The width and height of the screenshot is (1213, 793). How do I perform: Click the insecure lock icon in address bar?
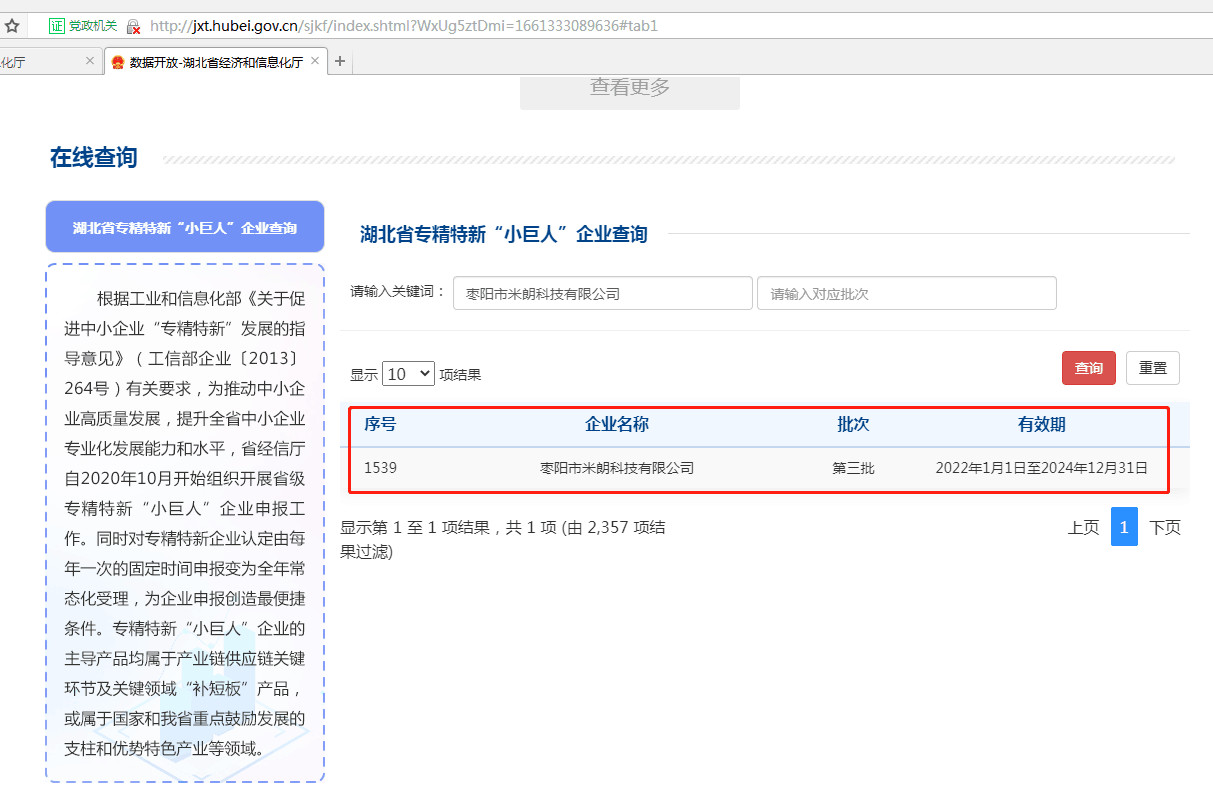(x=133, y=27)
